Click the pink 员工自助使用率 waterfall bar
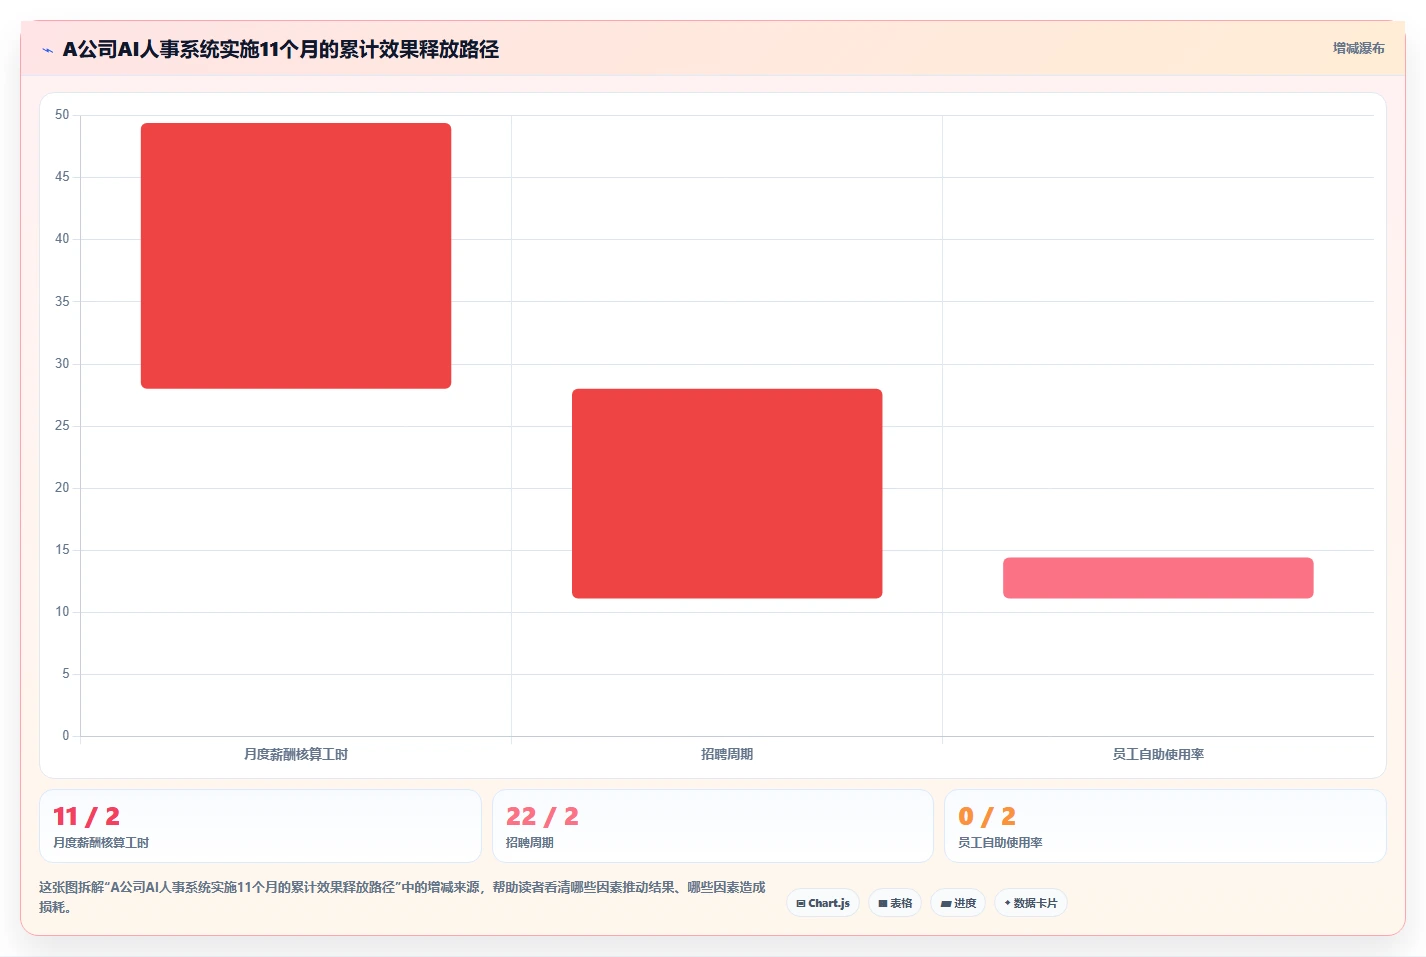Screen dimensions: 1426x957 click(1158, 578)
